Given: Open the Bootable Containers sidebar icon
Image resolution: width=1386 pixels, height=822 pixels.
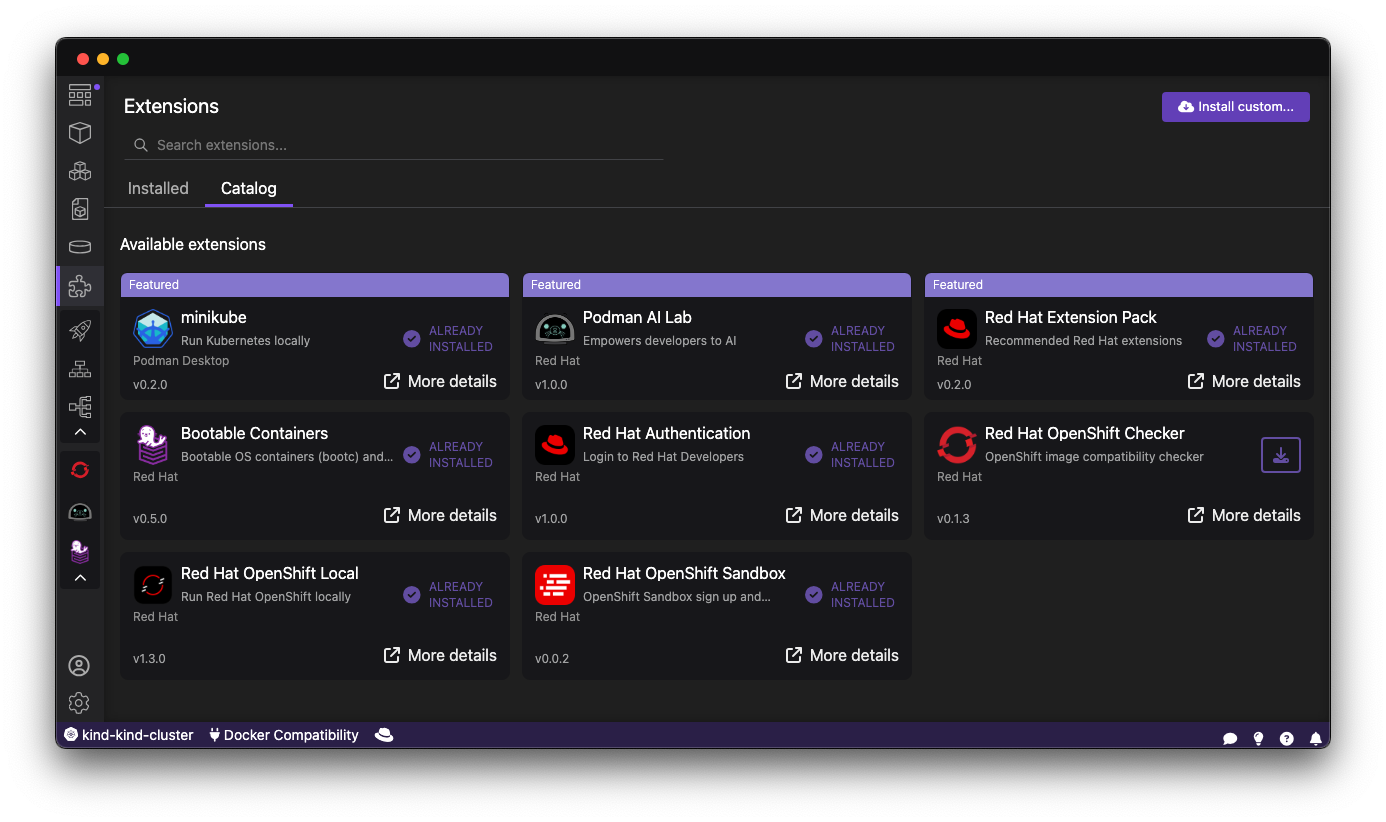Looking at the screenshot, I should coord(80,551).
